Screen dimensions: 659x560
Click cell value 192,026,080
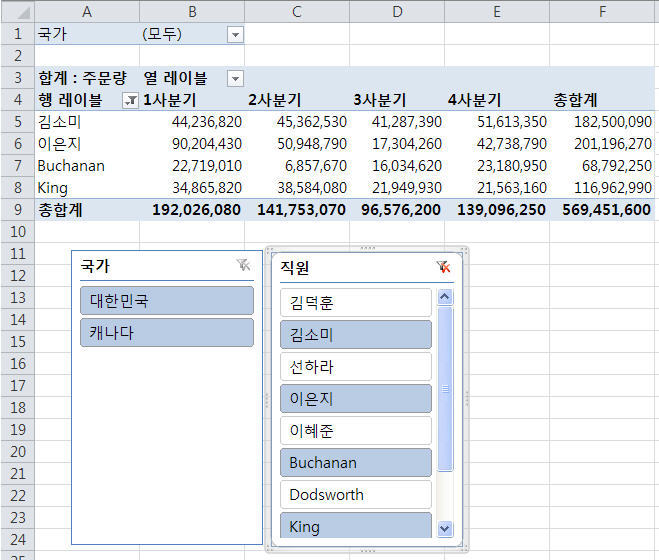pos(196,209)
